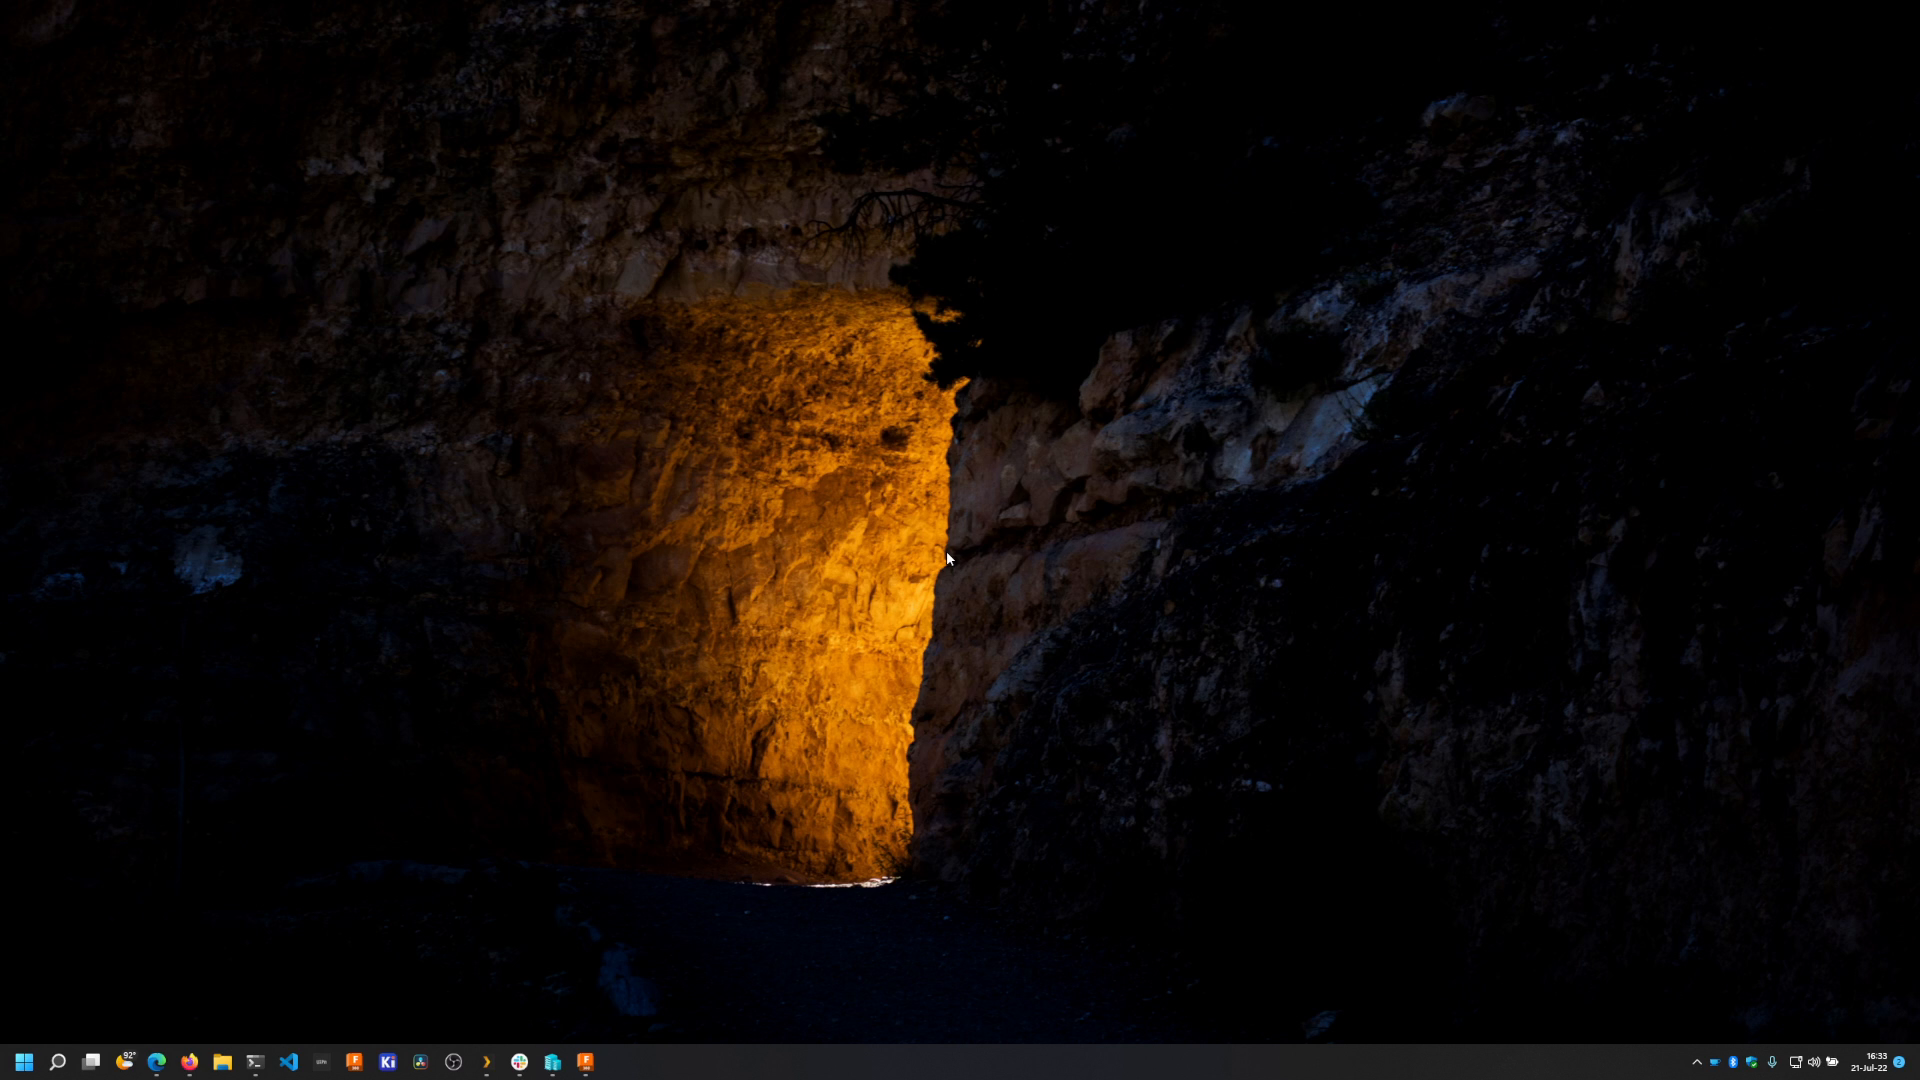Open the volume speaker control
Image resolution: width=1920 pixels, height=1080 pixels.
pyautogui.click(x=1814, y=1062)
